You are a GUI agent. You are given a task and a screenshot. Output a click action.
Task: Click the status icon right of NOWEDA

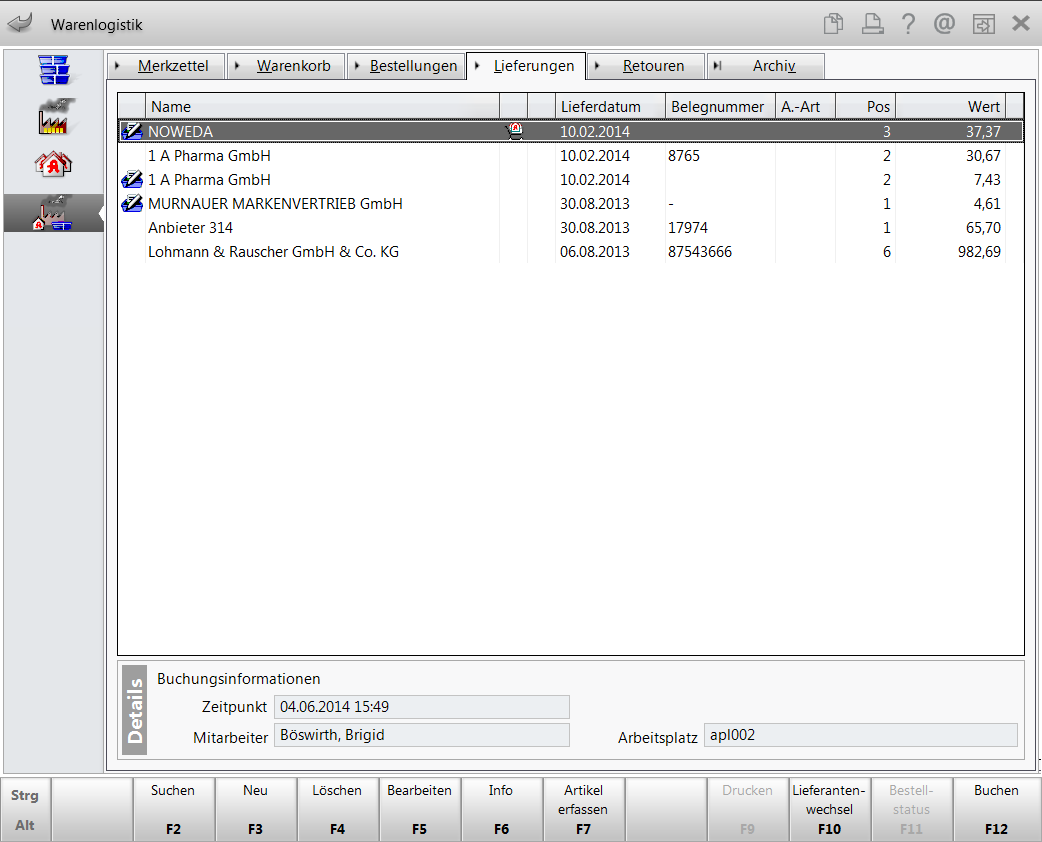point(514,131)
